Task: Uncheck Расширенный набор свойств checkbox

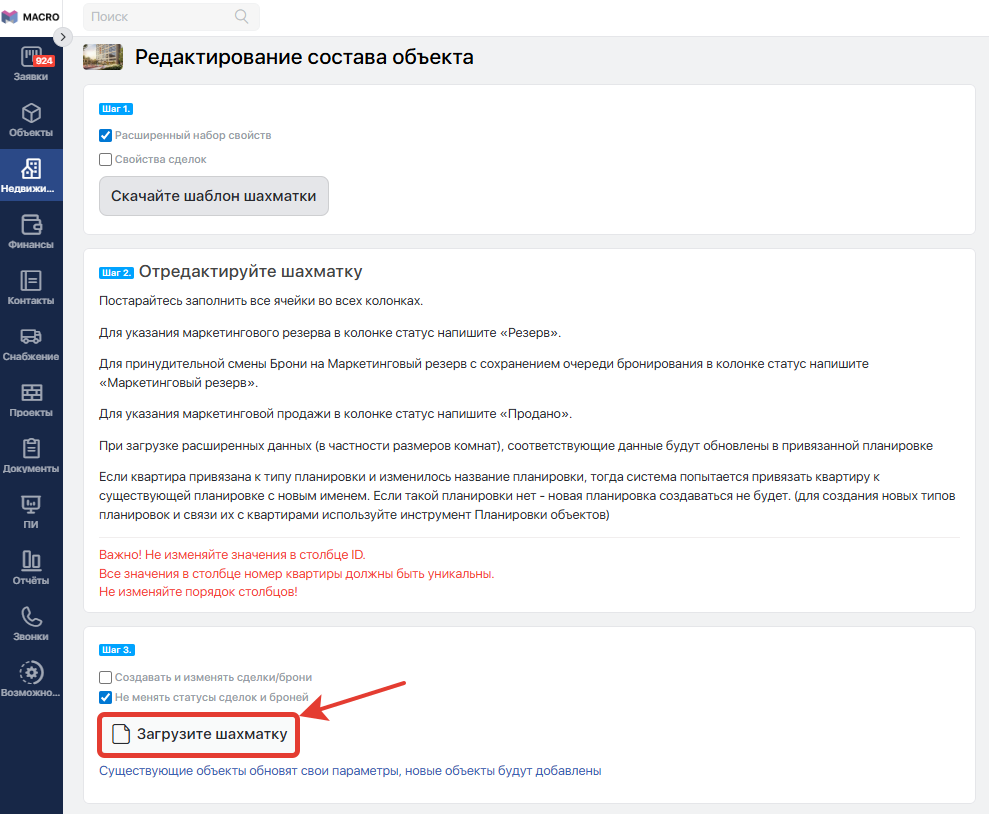Action: coord(105,135)
